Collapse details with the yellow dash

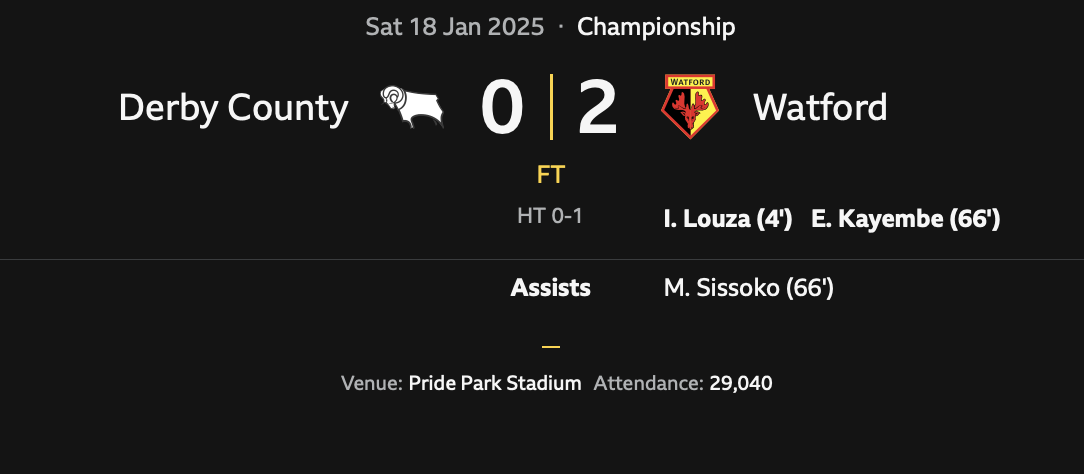point(551,347)
